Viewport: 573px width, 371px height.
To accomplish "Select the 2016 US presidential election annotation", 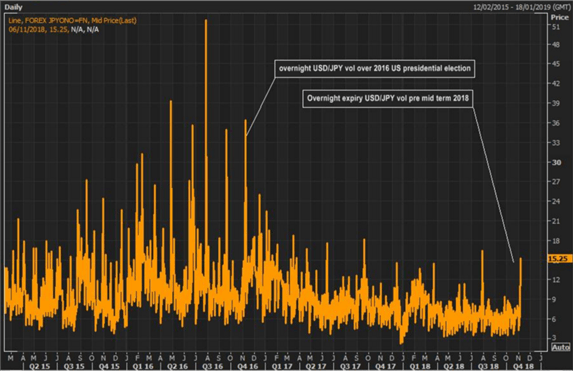I will [x=375, y=69].
